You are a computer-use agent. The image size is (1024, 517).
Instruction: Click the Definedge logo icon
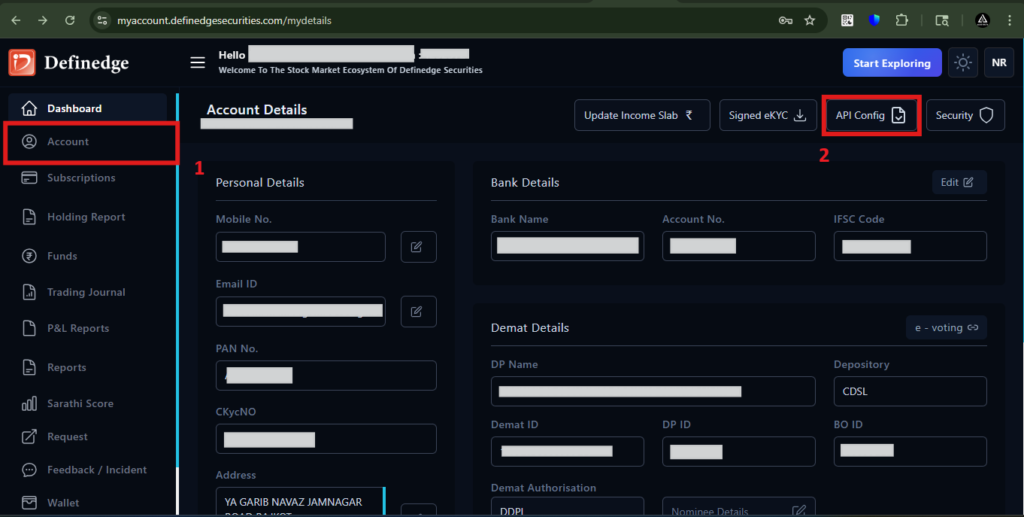(22, 63)
